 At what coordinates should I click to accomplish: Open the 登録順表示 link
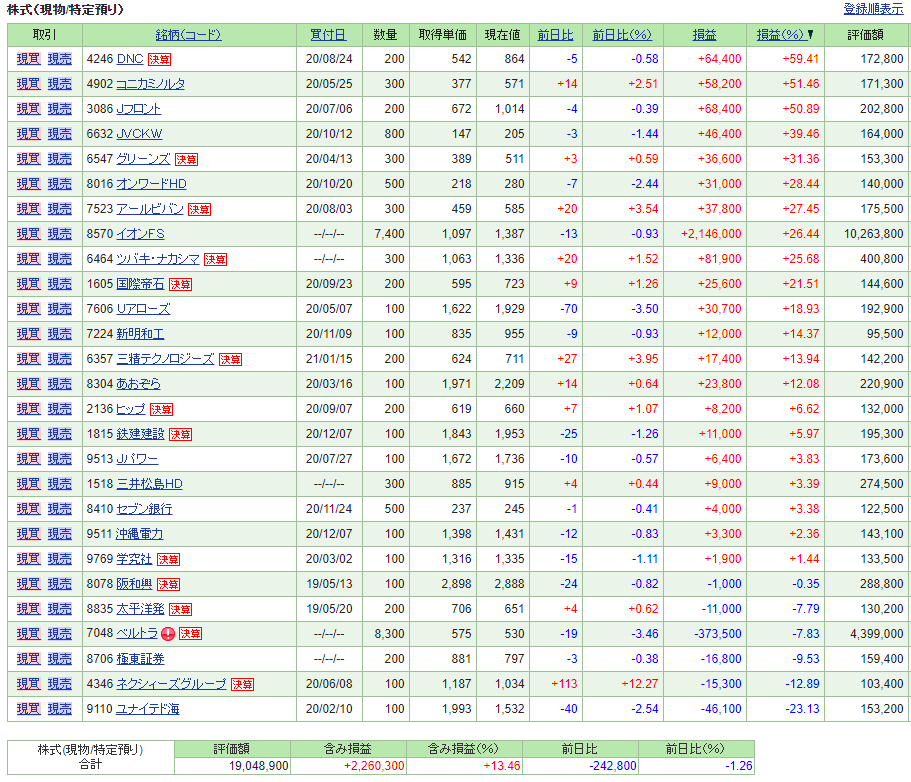[x=873, y=9]
